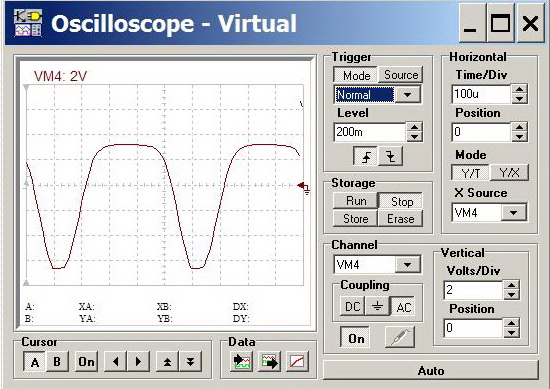Maximize the Oscilloscope window
This screenshot has width=550, height=389.
(500, 23)
